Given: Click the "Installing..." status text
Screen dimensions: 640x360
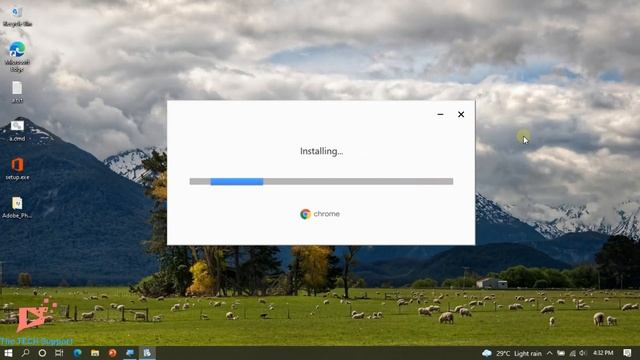Looking at the screenshot, I should tap(322, 151).
